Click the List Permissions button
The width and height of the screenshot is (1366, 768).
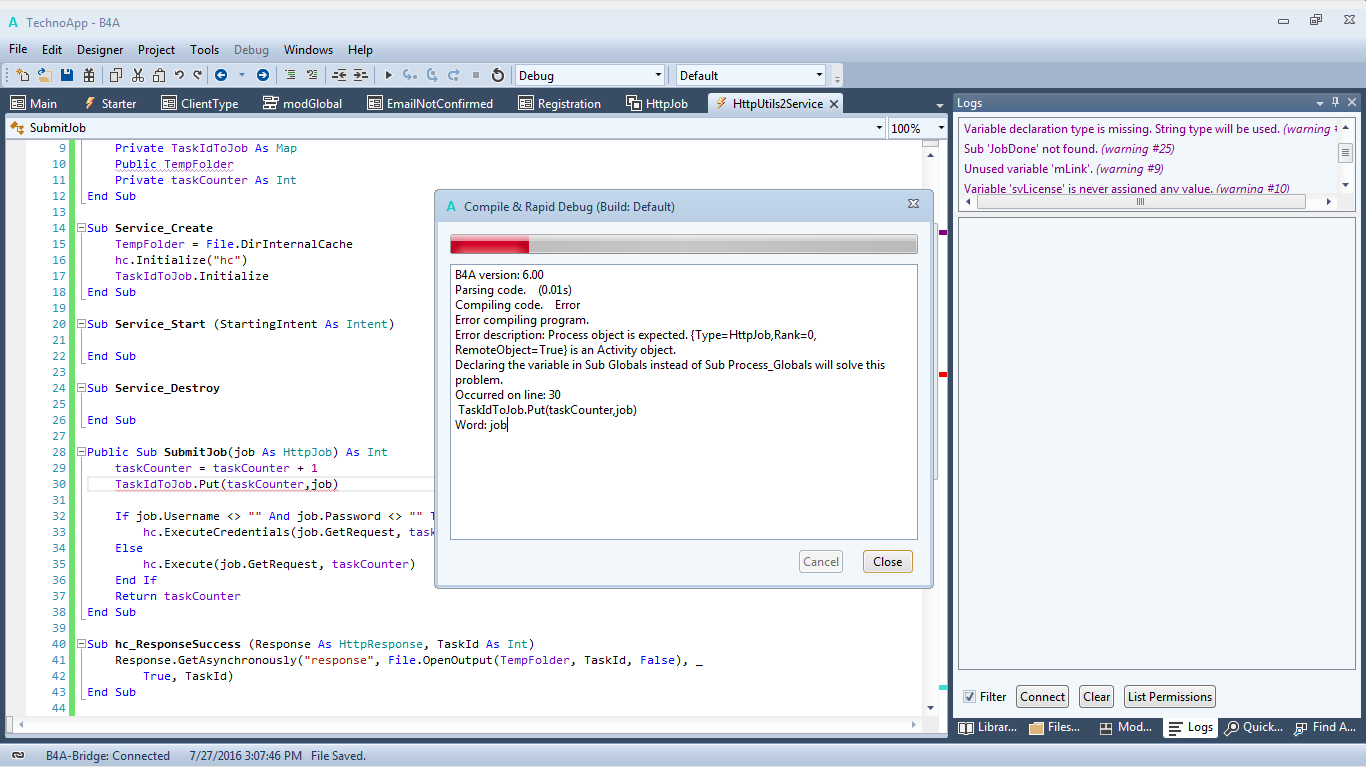(x=1169, y=697)
